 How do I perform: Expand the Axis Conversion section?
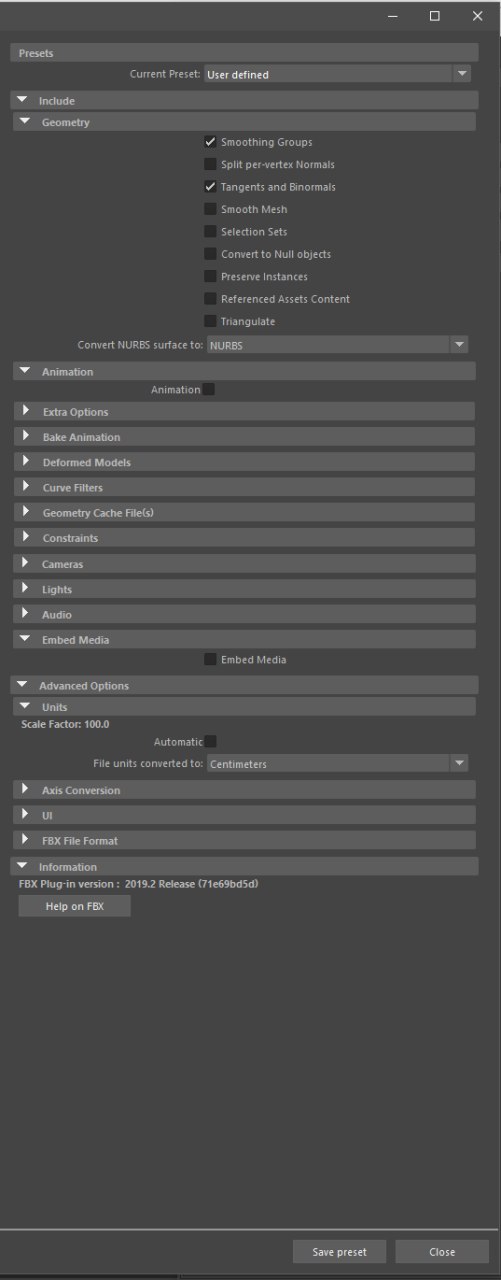point(244,790)
